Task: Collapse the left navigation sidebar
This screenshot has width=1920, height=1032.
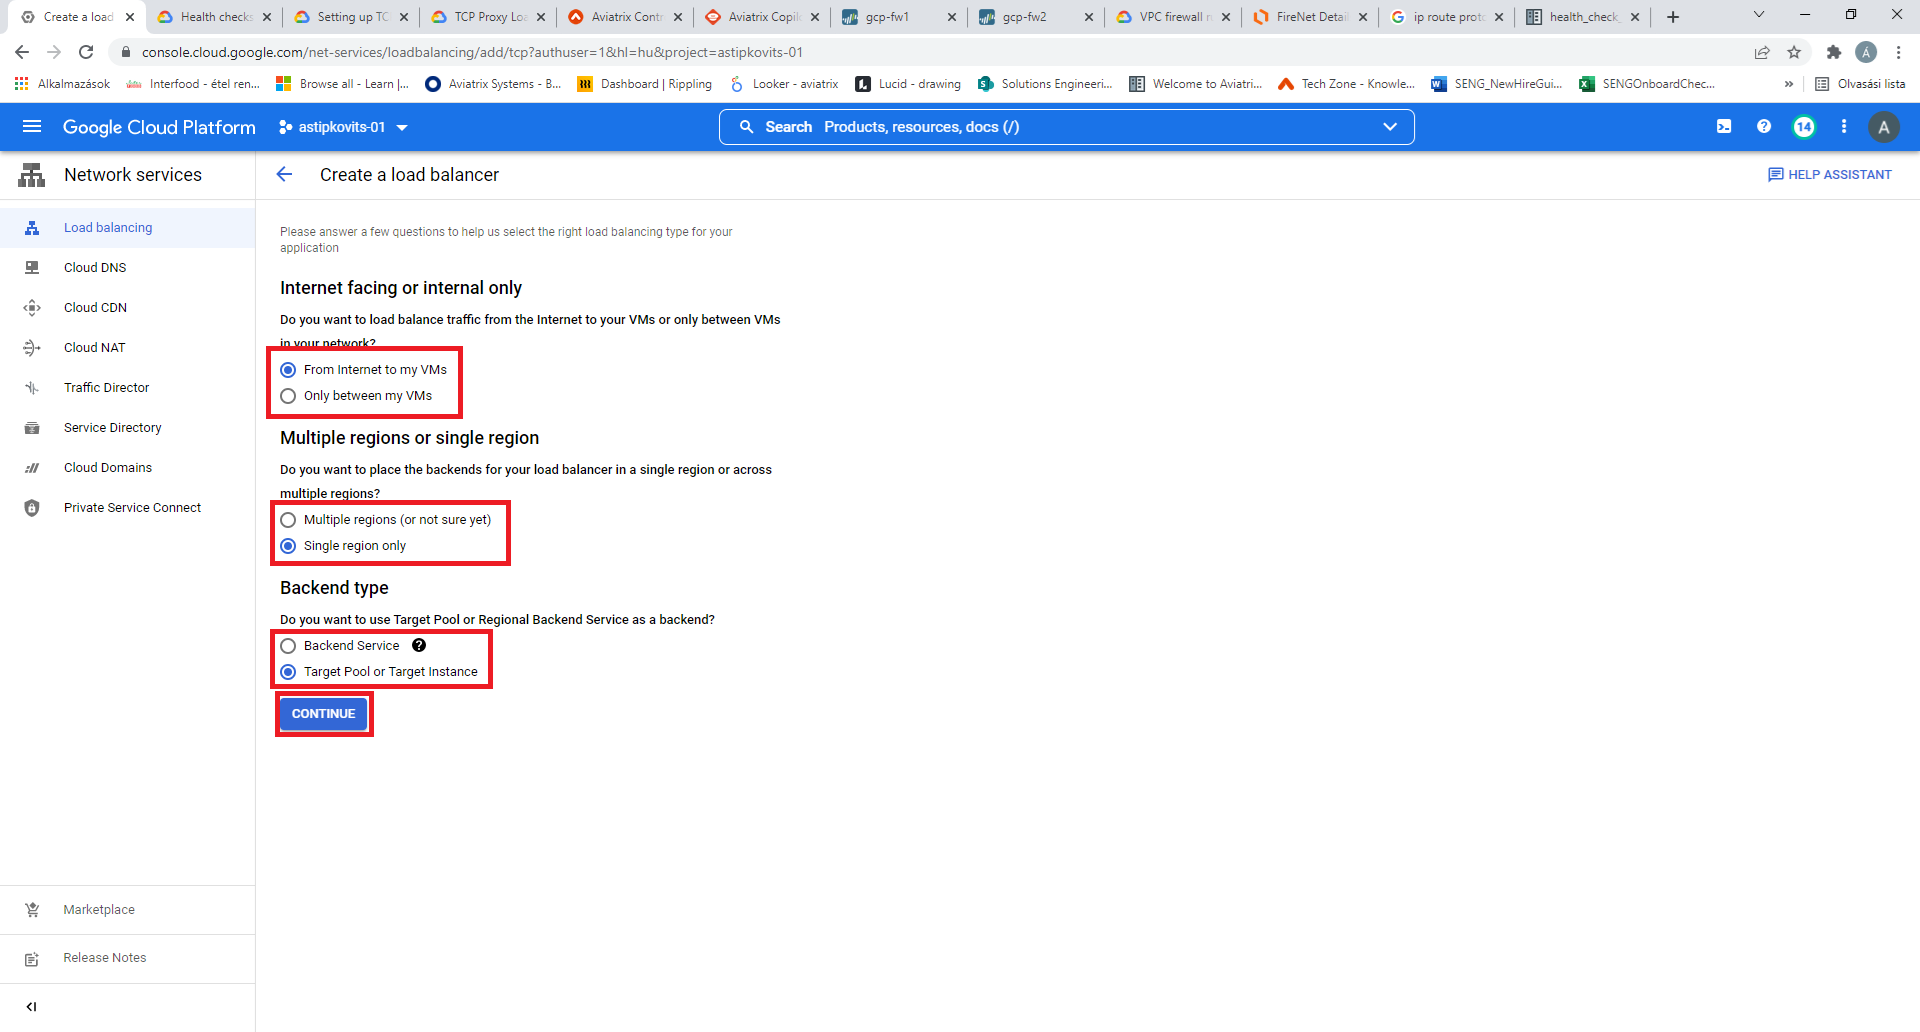Action: 31,1007
